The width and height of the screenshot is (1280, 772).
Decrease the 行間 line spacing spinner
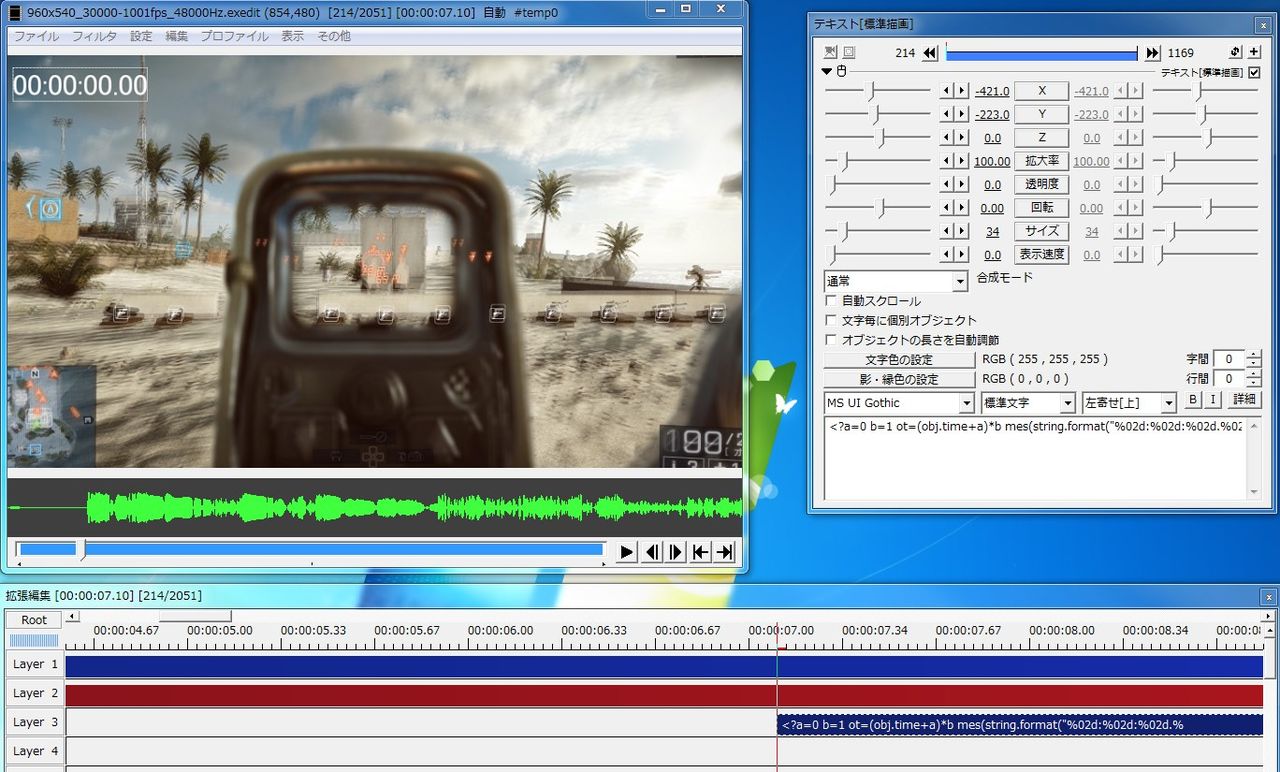1254,383
